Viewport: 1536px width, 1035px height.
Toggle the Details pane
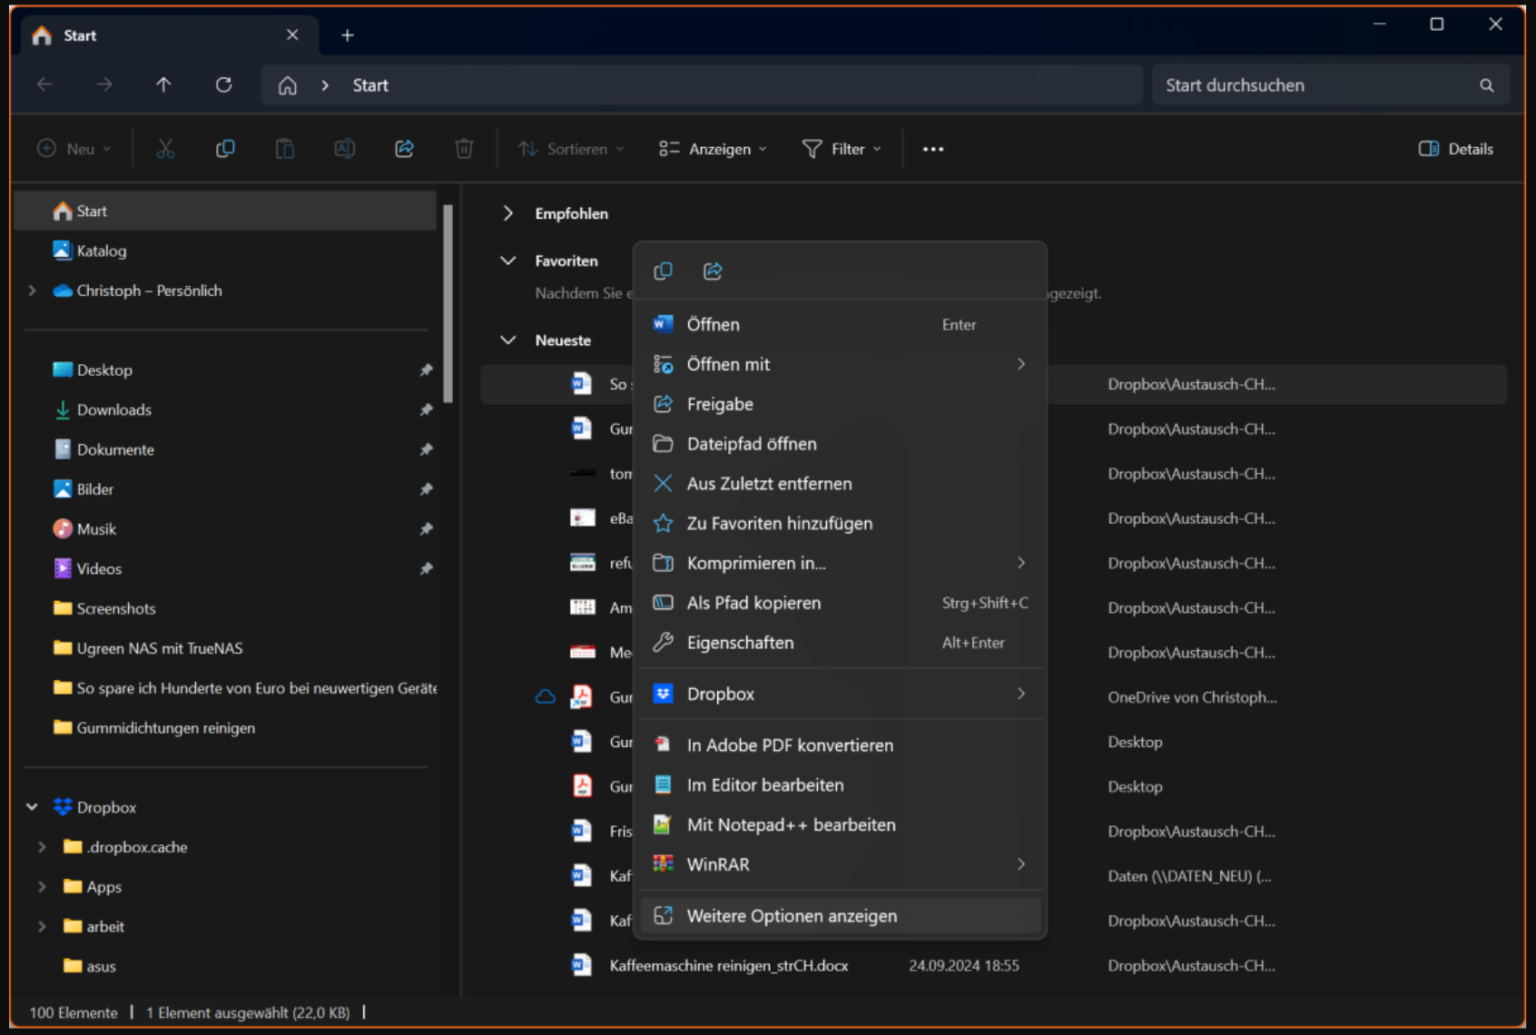1455,148
